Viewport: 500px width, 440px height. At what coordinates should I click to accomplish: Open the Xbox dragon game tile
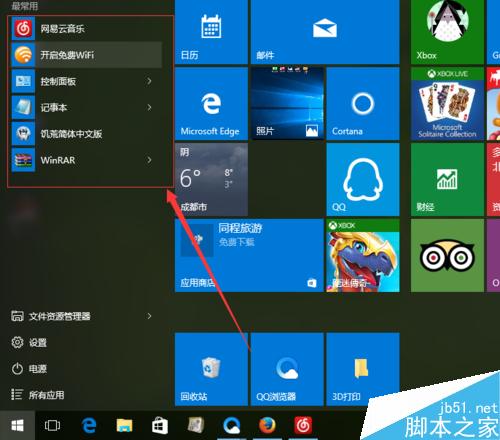363,255
